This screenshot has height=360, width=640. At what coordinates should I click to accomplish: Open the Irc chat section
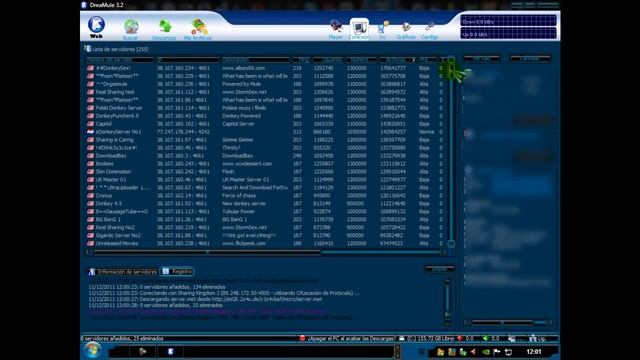[x=382, y=29]
